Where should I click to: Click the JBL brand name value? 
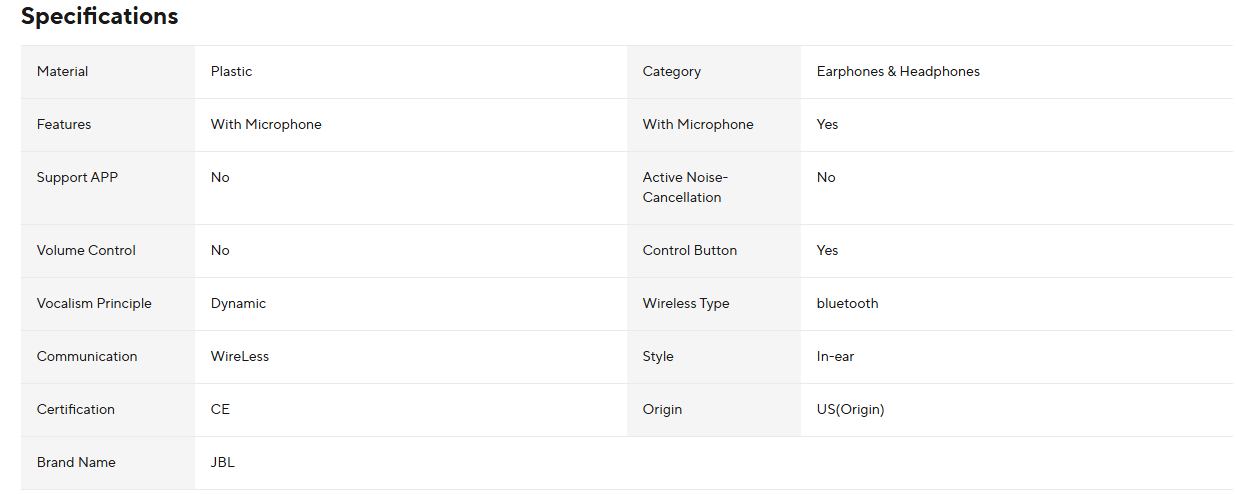point(222,463)
